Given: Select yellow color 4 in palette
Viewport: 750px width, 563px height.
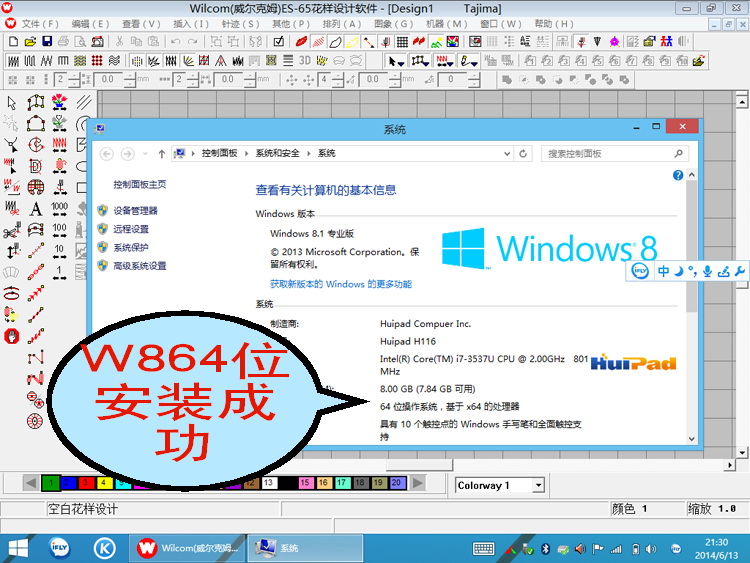Looking at the screenshot, I should [104, 483].
